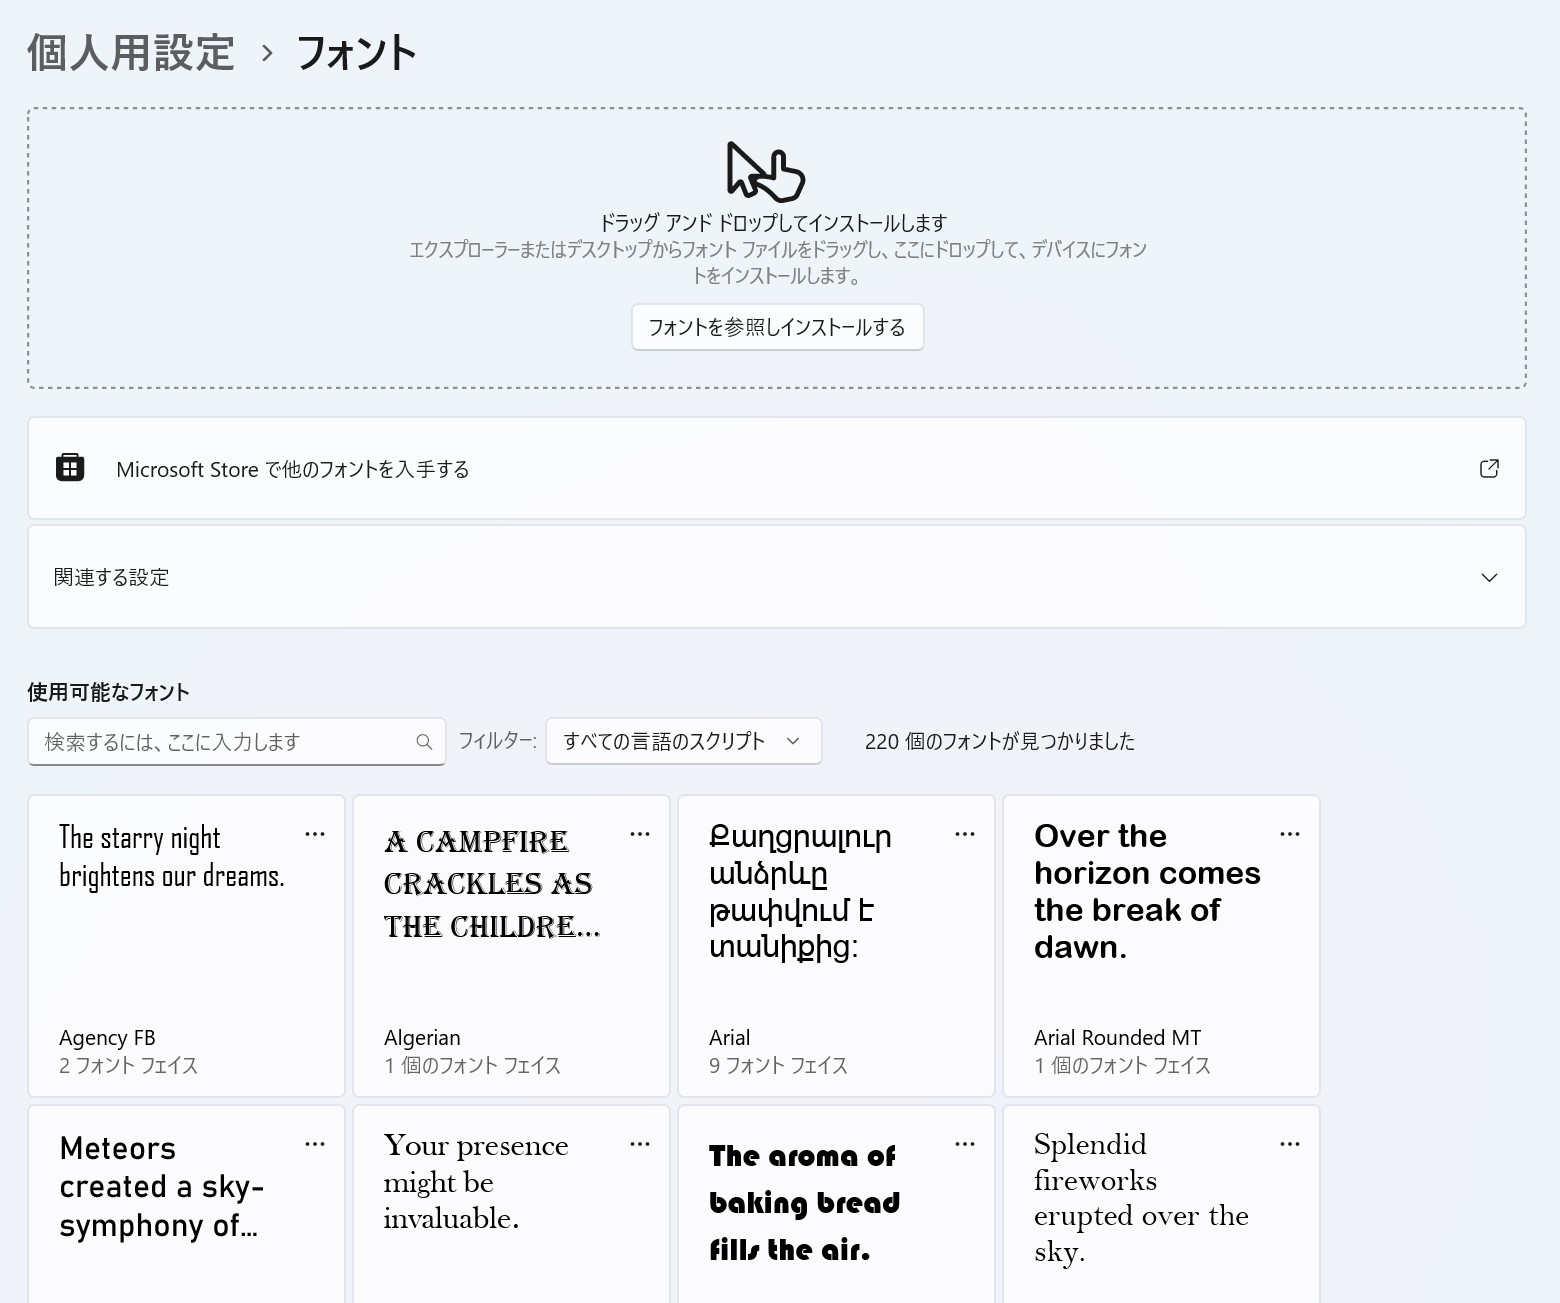Open more options for the Arial font

tap(965, 833)
